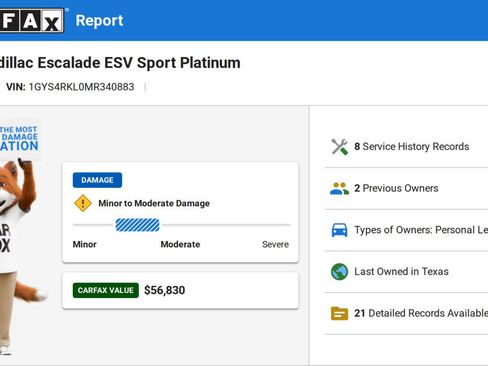Click the globe location icon
Viewport: 488px width, 366px height.
pyautogui.click(x=339, y=272)
